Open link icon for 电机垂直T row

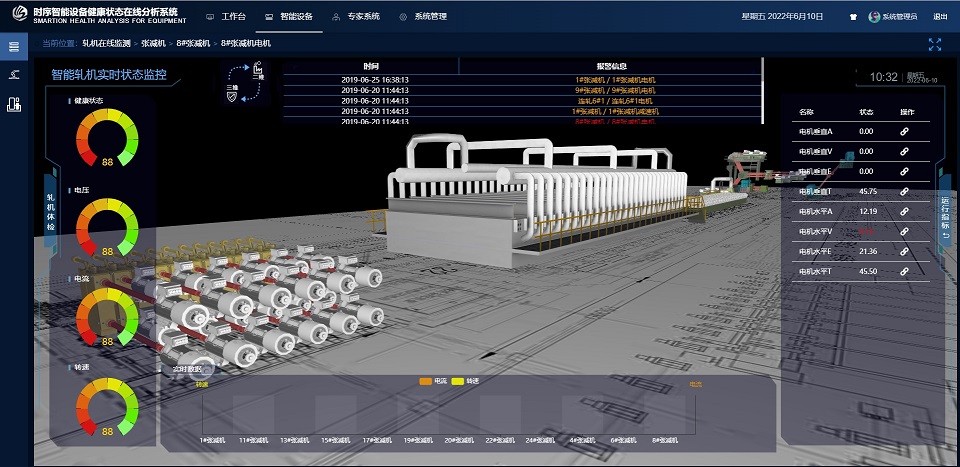point(904,191)
